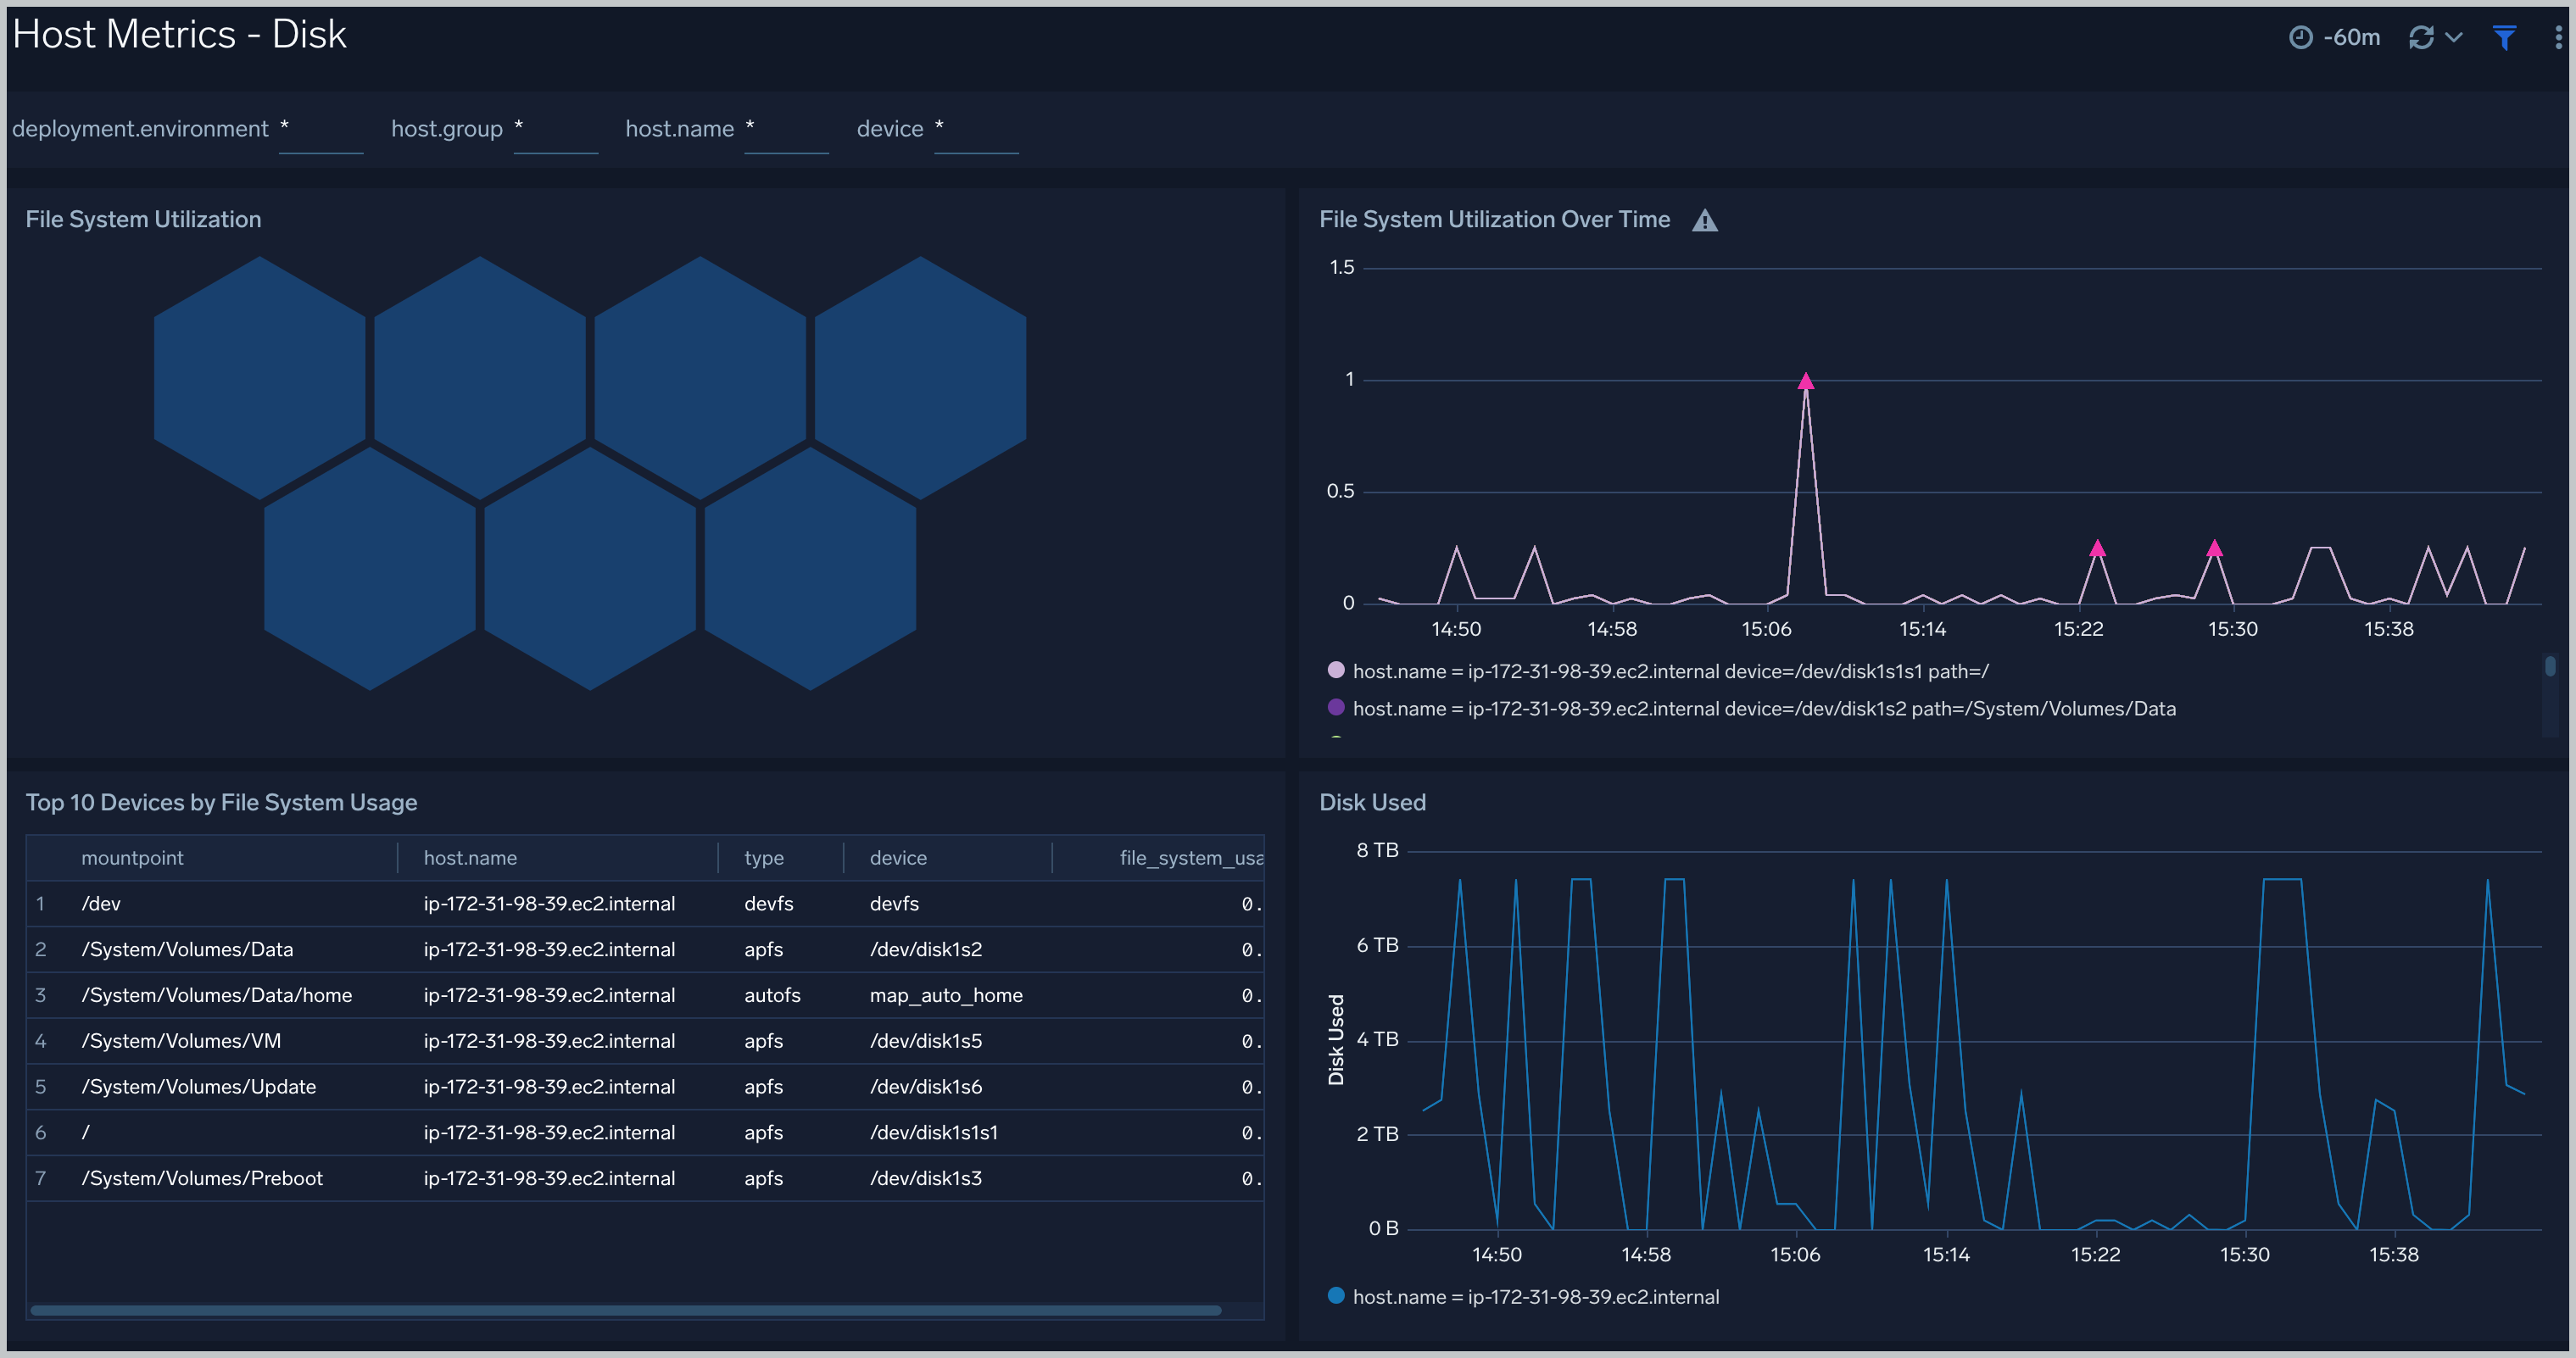This screenshot has width=2576, height=1358.
Task: Select the /dev row in Top 10 Devices table
Action: pos(648,903)
